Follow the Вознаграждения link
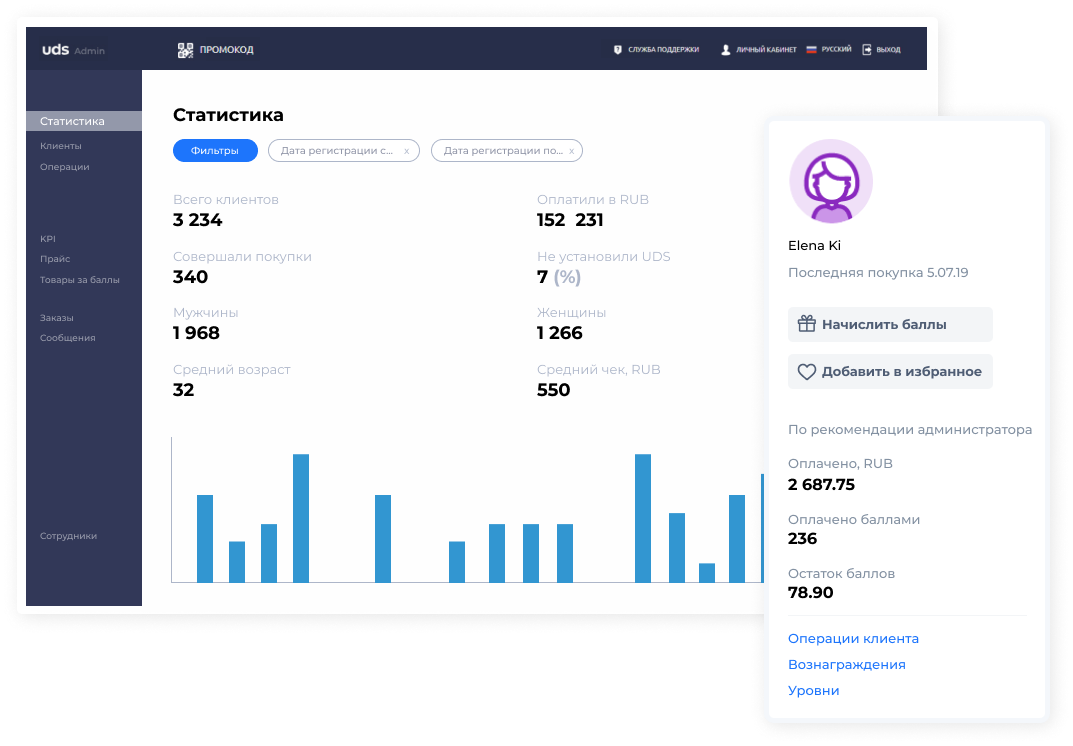Image resolution: width=1073 pixels, height=746 pixels. (846, 665)
